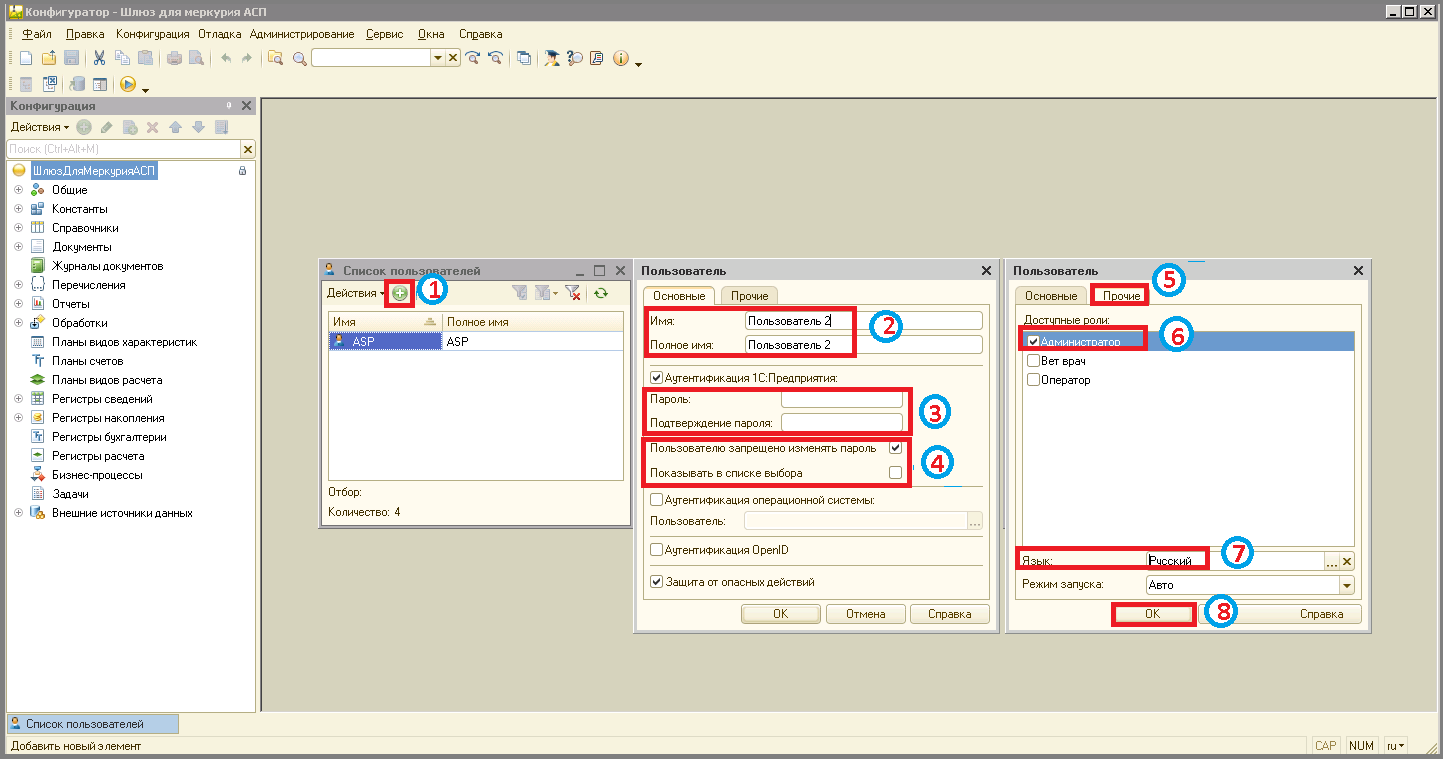The width and height of the screenshot is (1443, 759).
Task: Select Планы счетов in the configuration tree
Action: coord(87,361)
